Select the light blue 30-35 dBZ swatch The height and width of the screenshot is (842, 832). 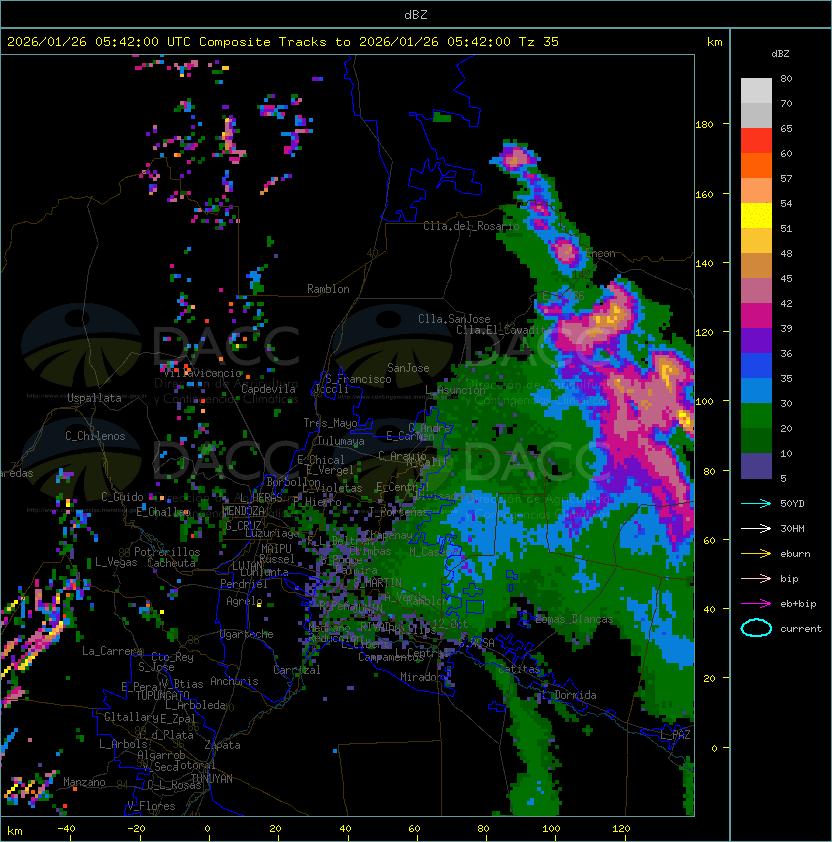[x=756, y=391]
